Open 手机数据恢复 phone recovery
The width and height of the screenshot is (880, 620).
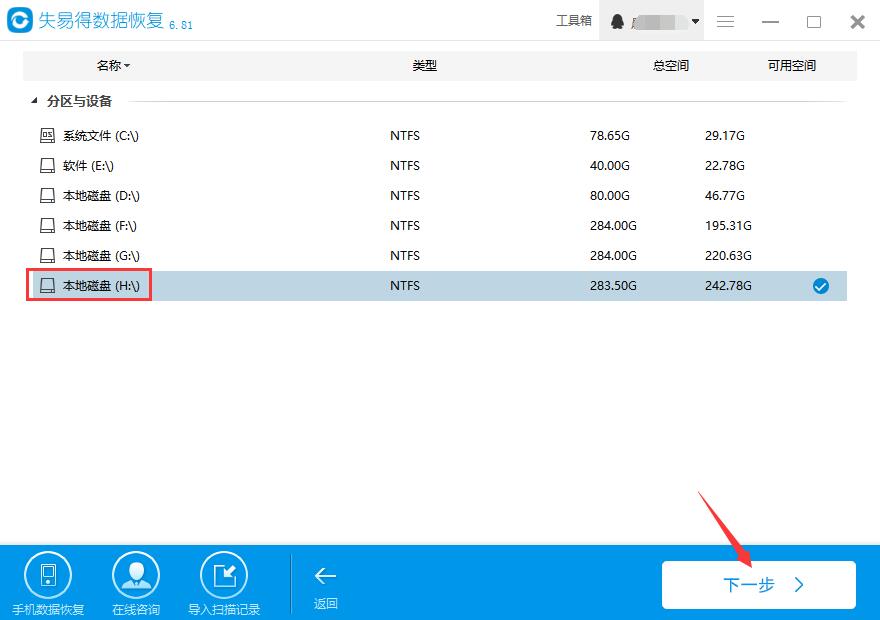[x=48, y=584]
